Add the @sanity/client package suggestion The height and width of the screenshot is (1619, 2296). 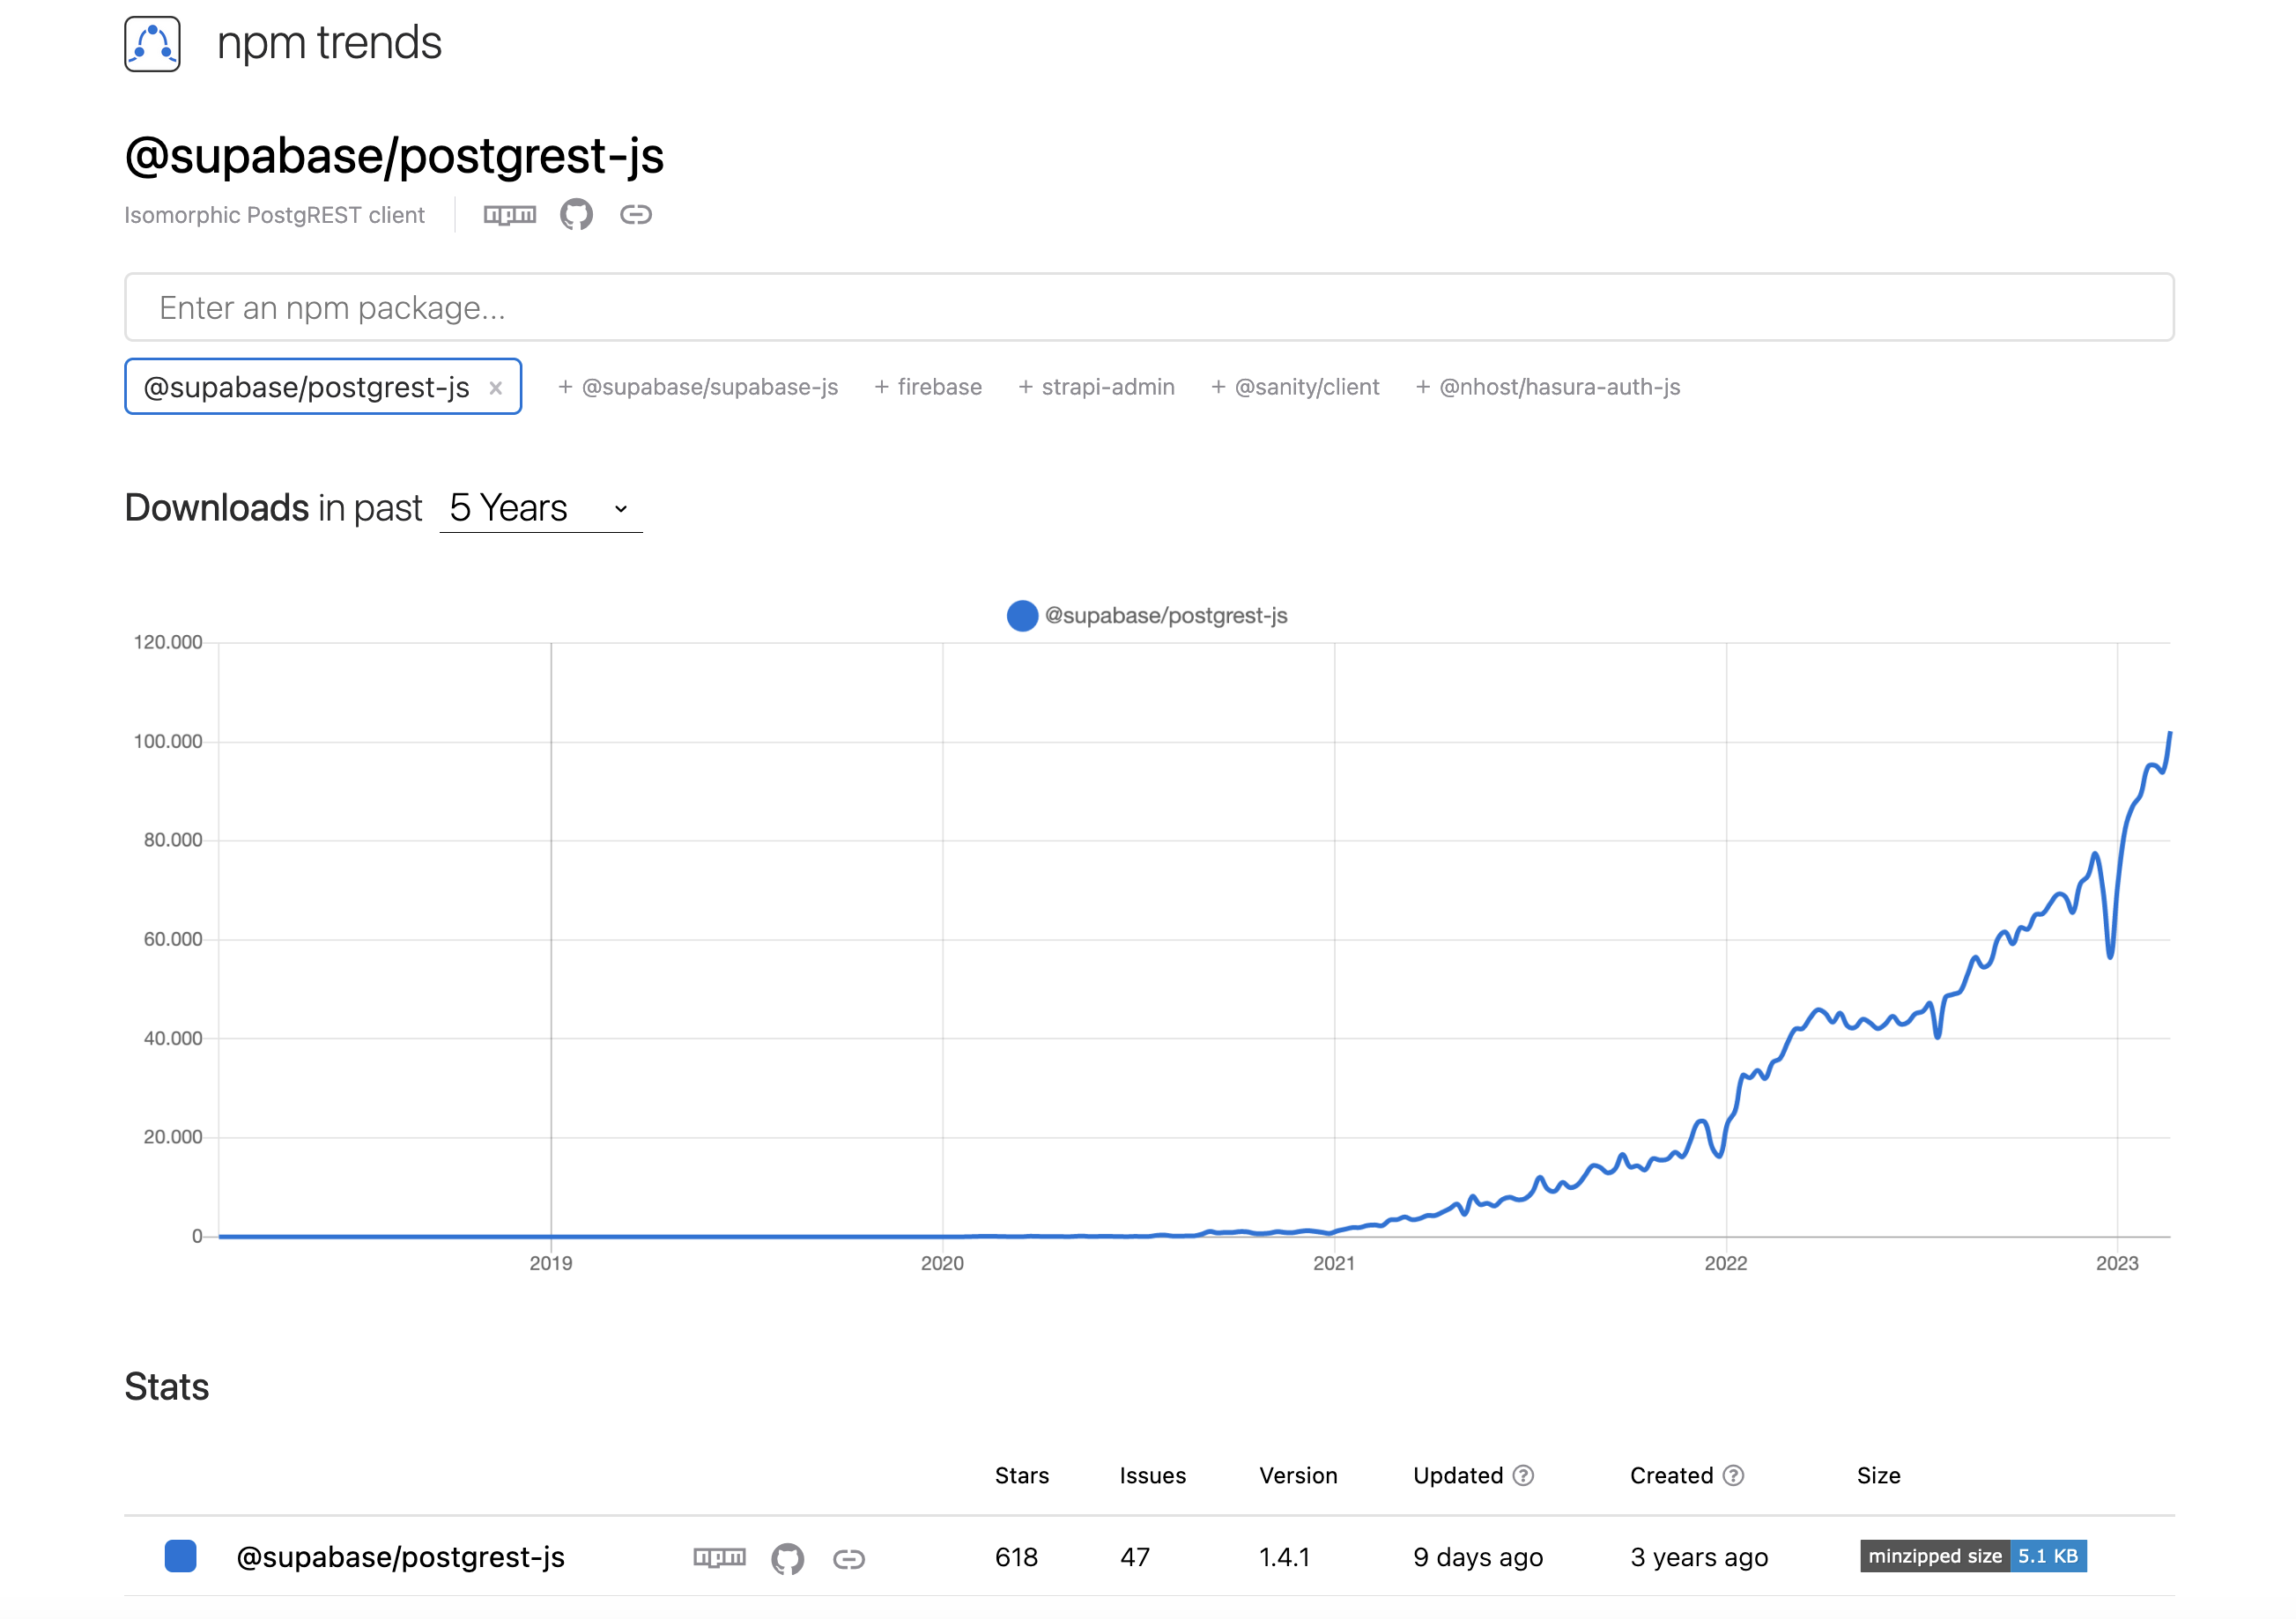point(1295,387)
